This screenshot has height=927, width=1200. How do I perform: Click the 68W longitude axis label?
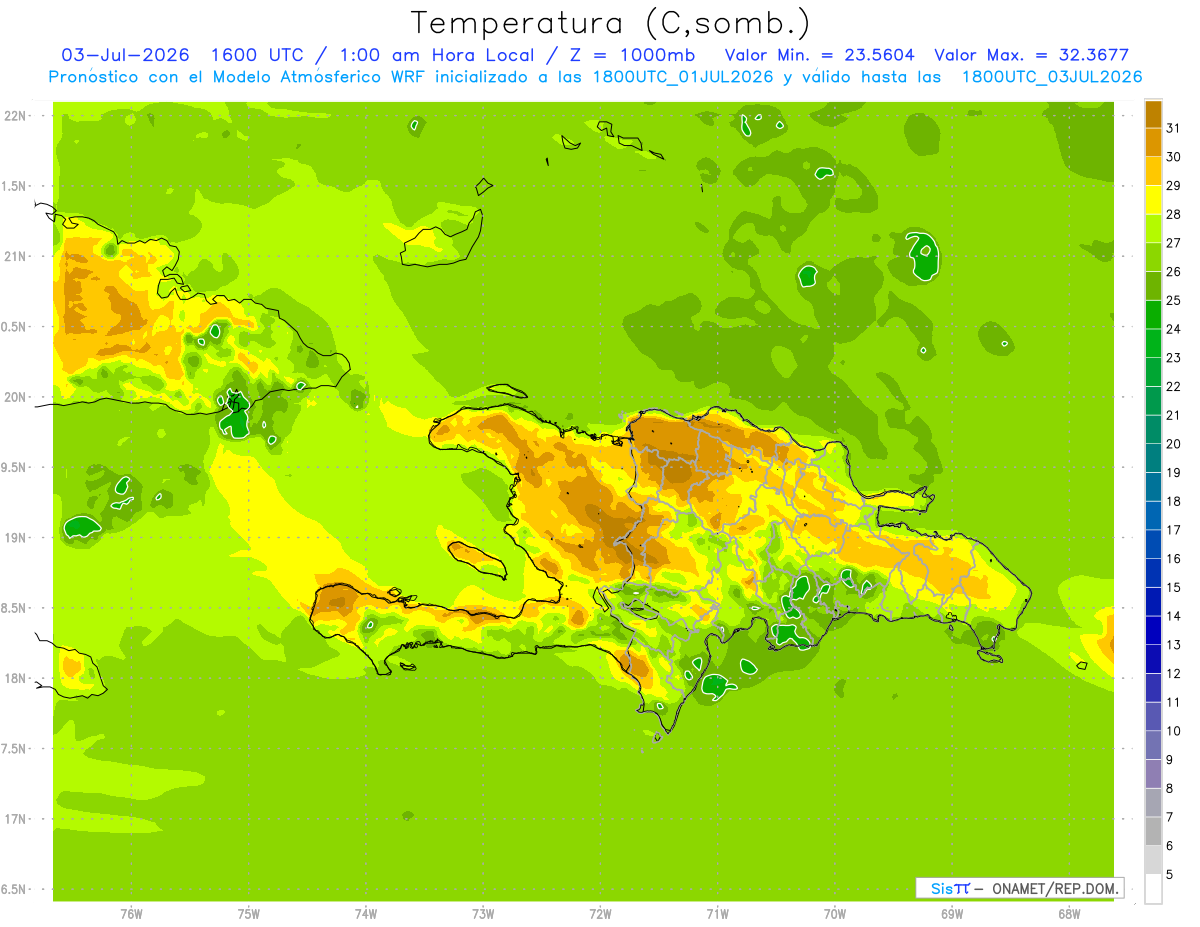1069,914
